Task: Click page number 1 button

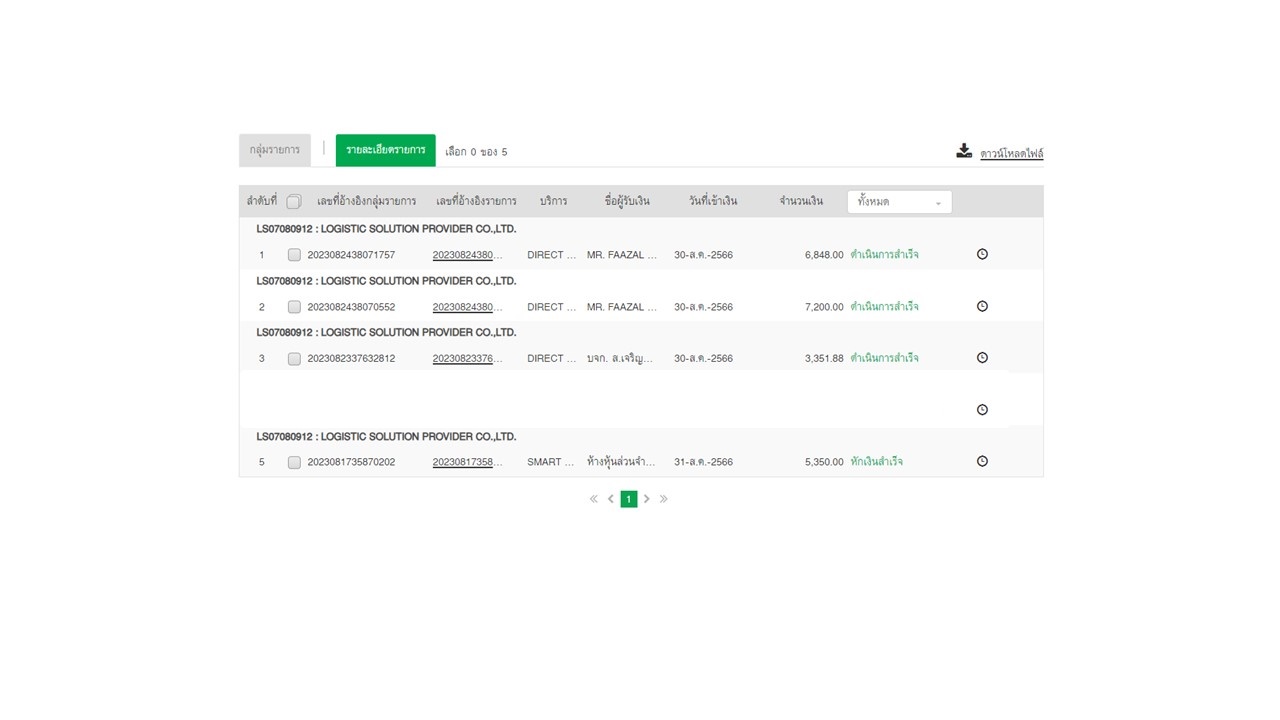Action: [628, 499]
